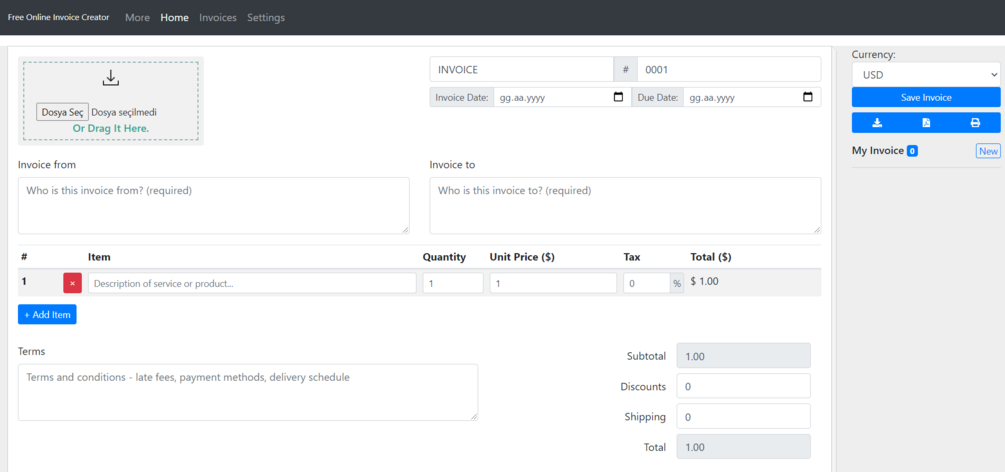Open the Settings page from navbar
The height and width of the screenshot is (472, 1005).
click(266, 18)
